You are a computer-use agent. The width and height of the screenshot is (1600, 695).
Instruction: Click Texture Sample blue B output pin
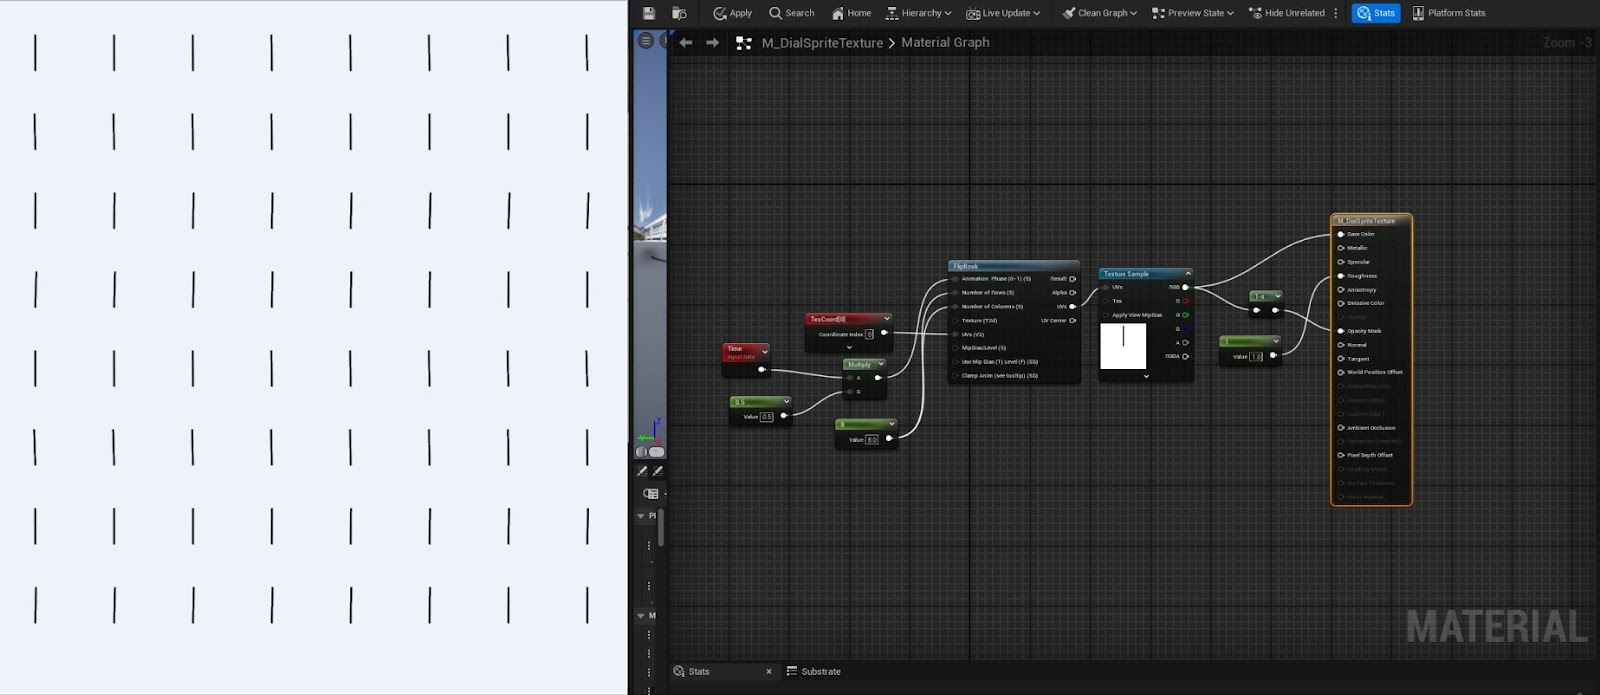(x=1186, y=329)
